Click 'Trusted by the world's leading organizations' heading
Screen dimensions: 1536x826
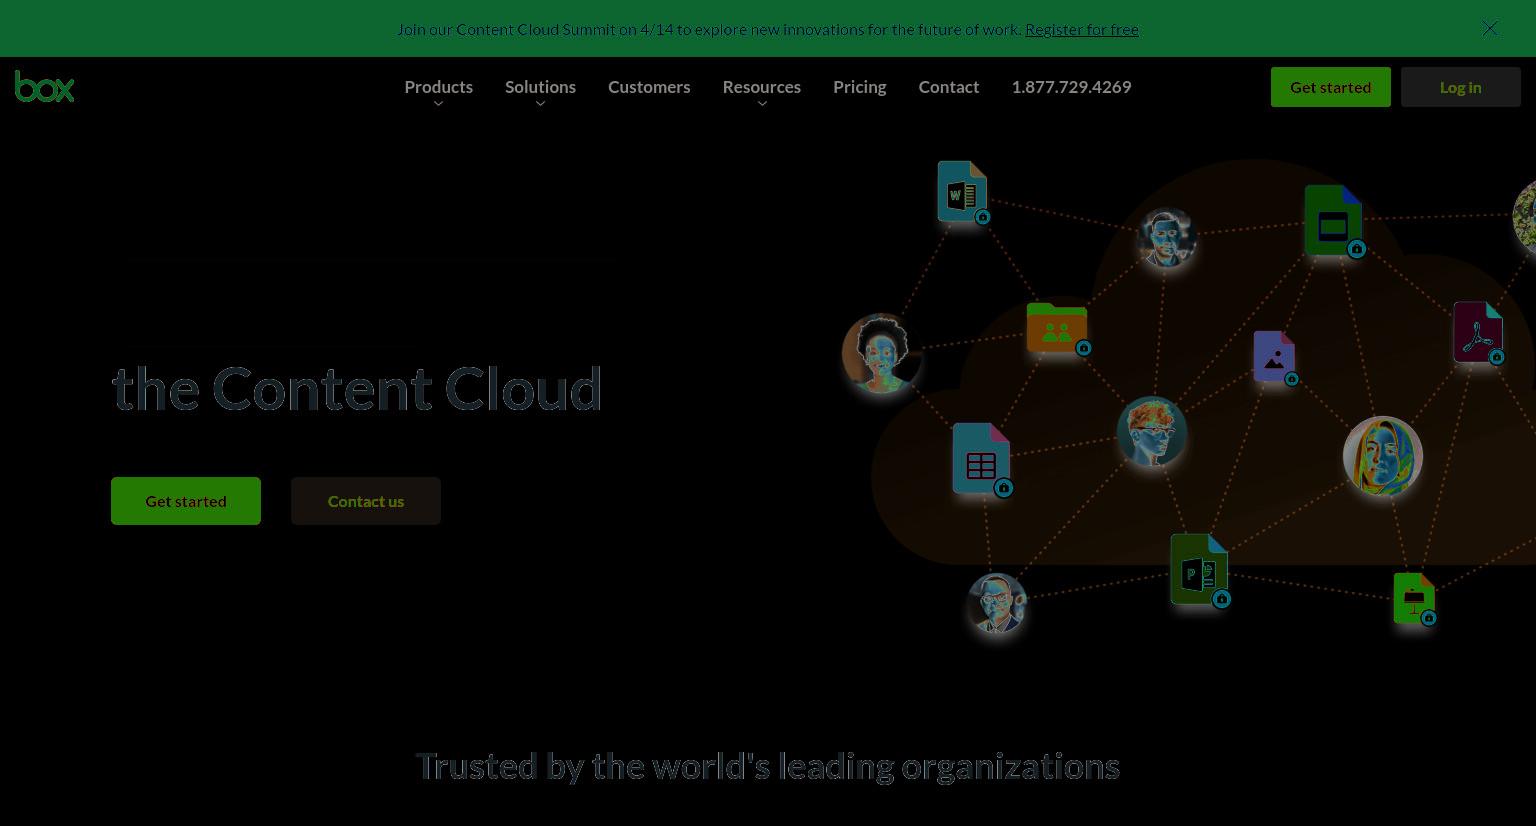pyautogui.click(x=768, y=767)
